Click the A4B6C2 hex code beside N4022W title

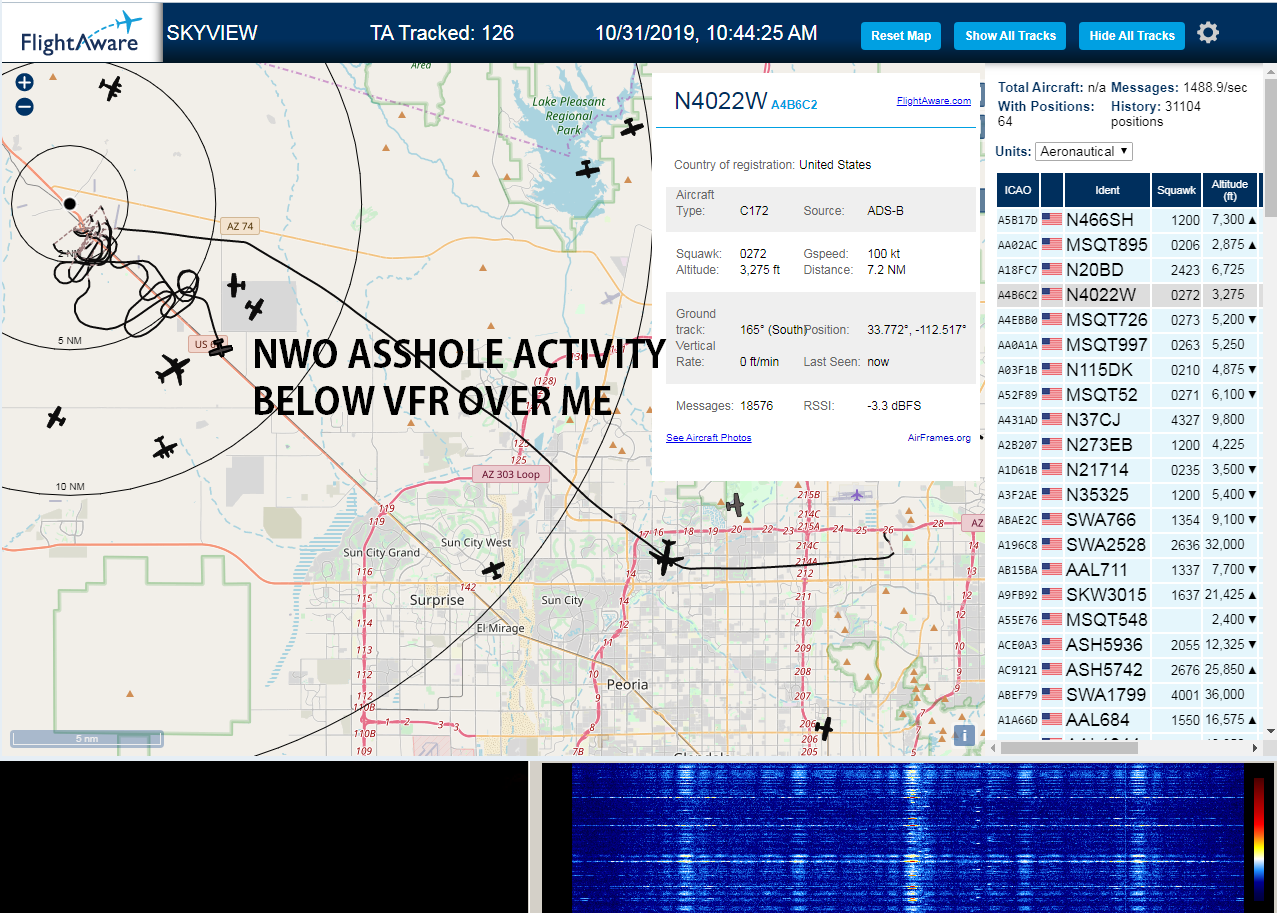[x=794, y=104]
